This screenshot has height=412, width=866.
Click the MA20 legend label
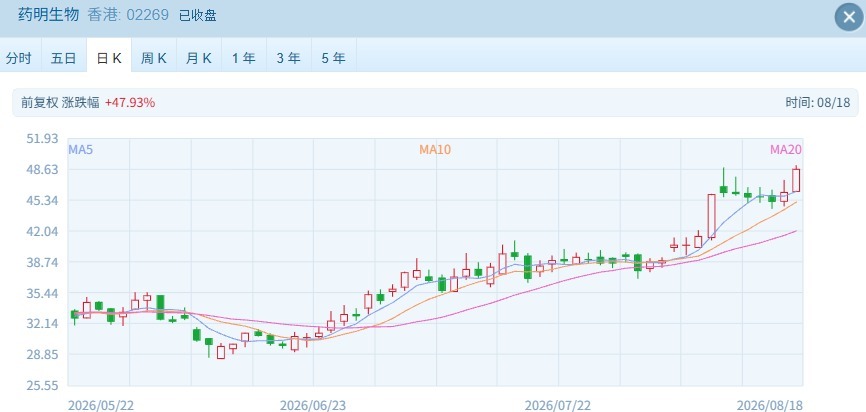[785, 150]
